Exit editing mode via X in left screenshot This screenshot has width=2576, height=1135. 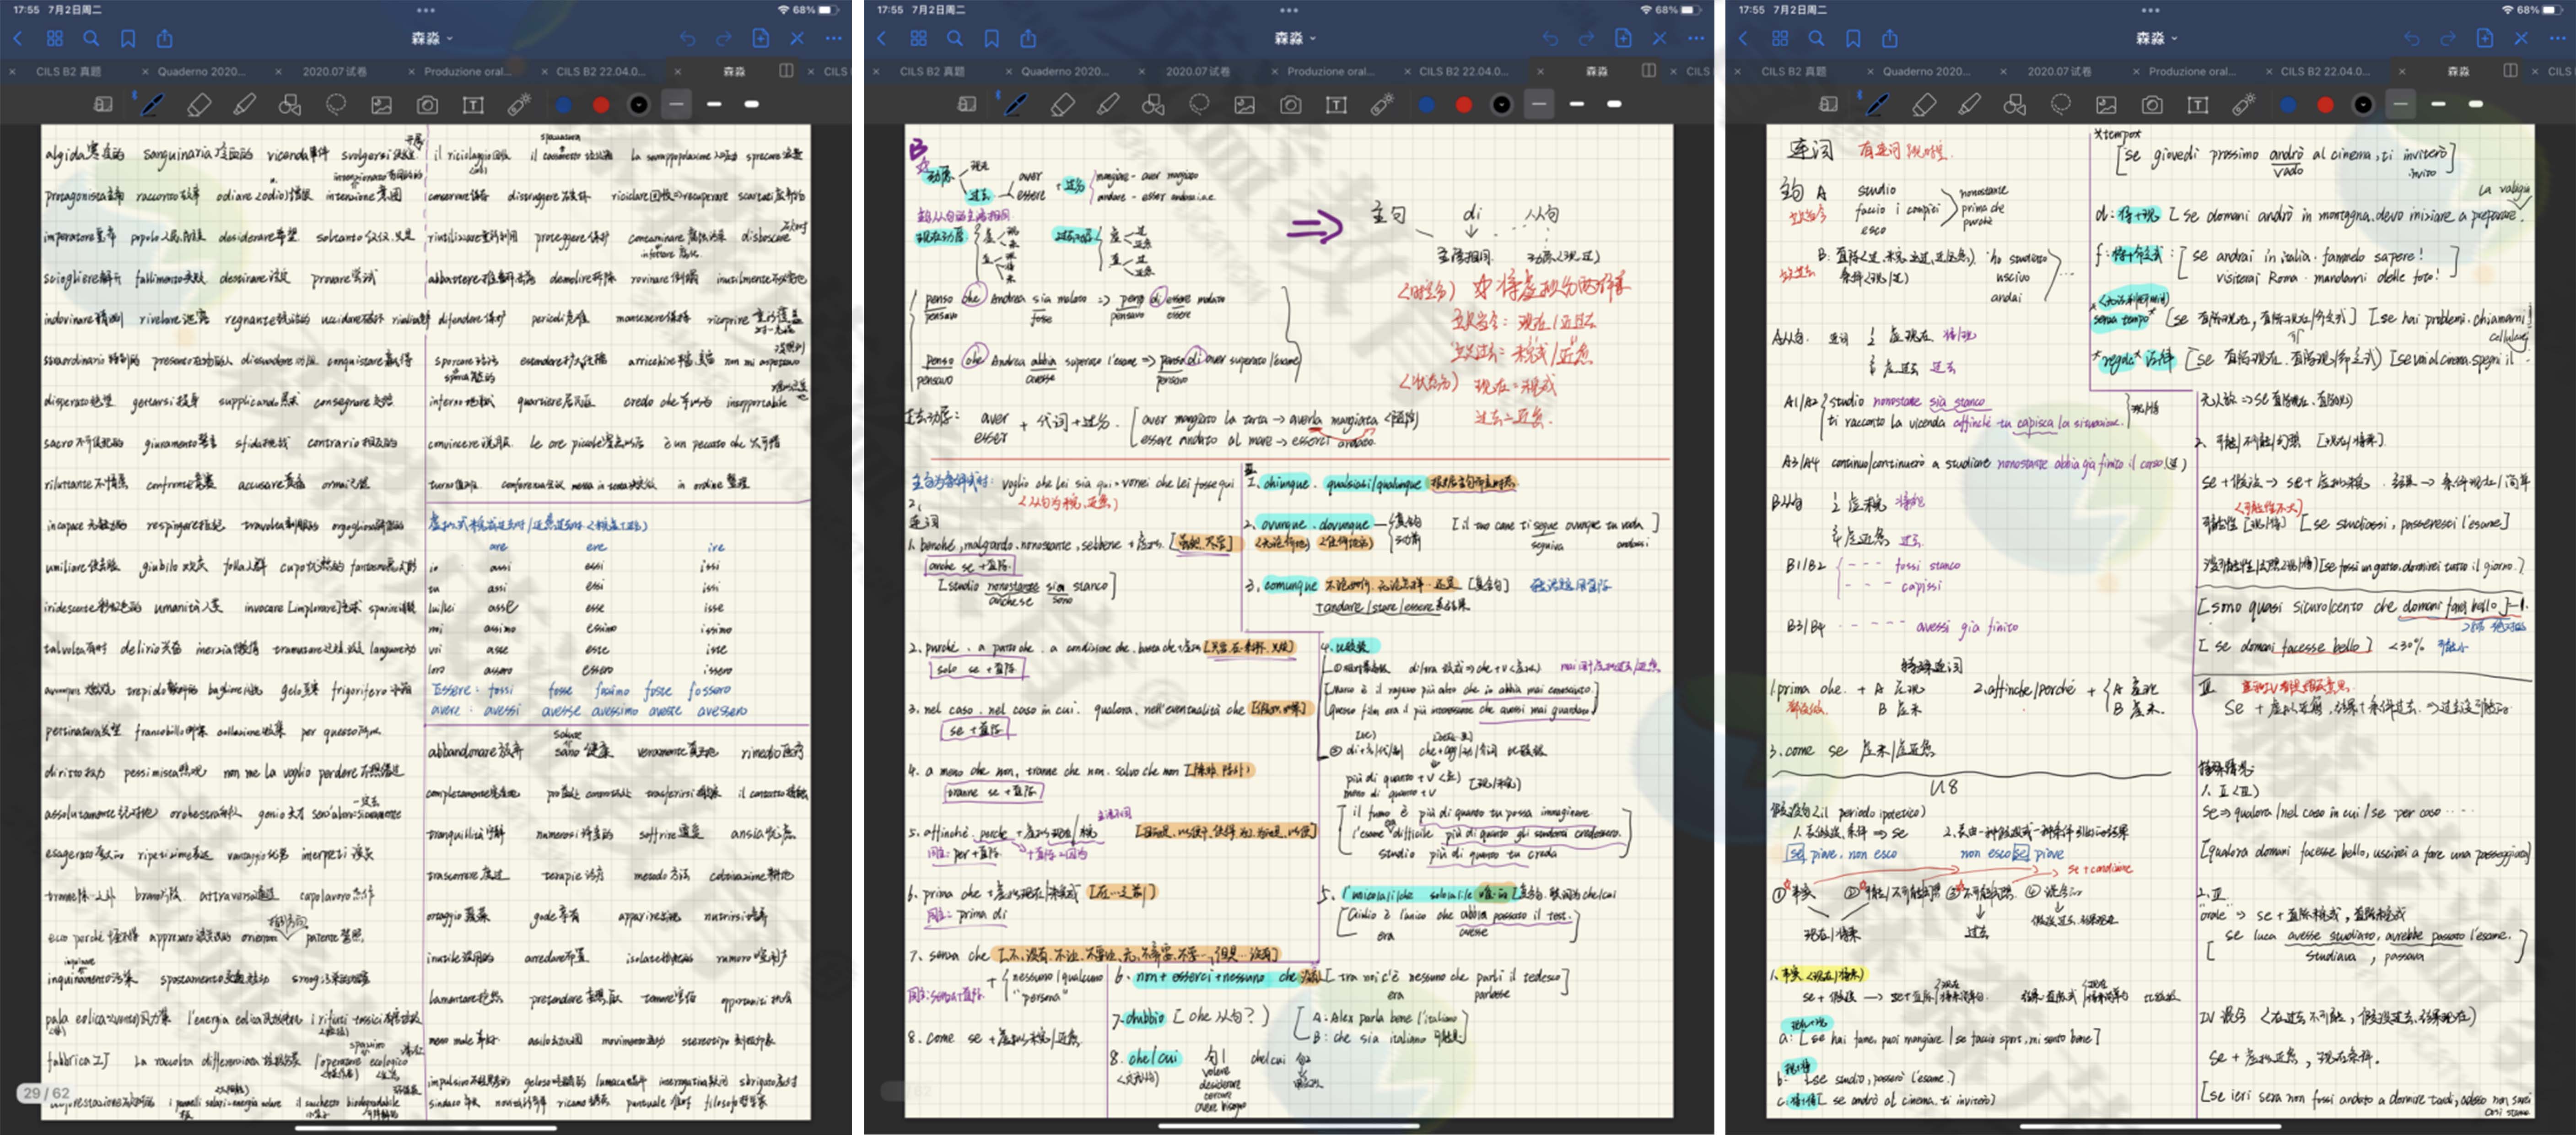797,39
